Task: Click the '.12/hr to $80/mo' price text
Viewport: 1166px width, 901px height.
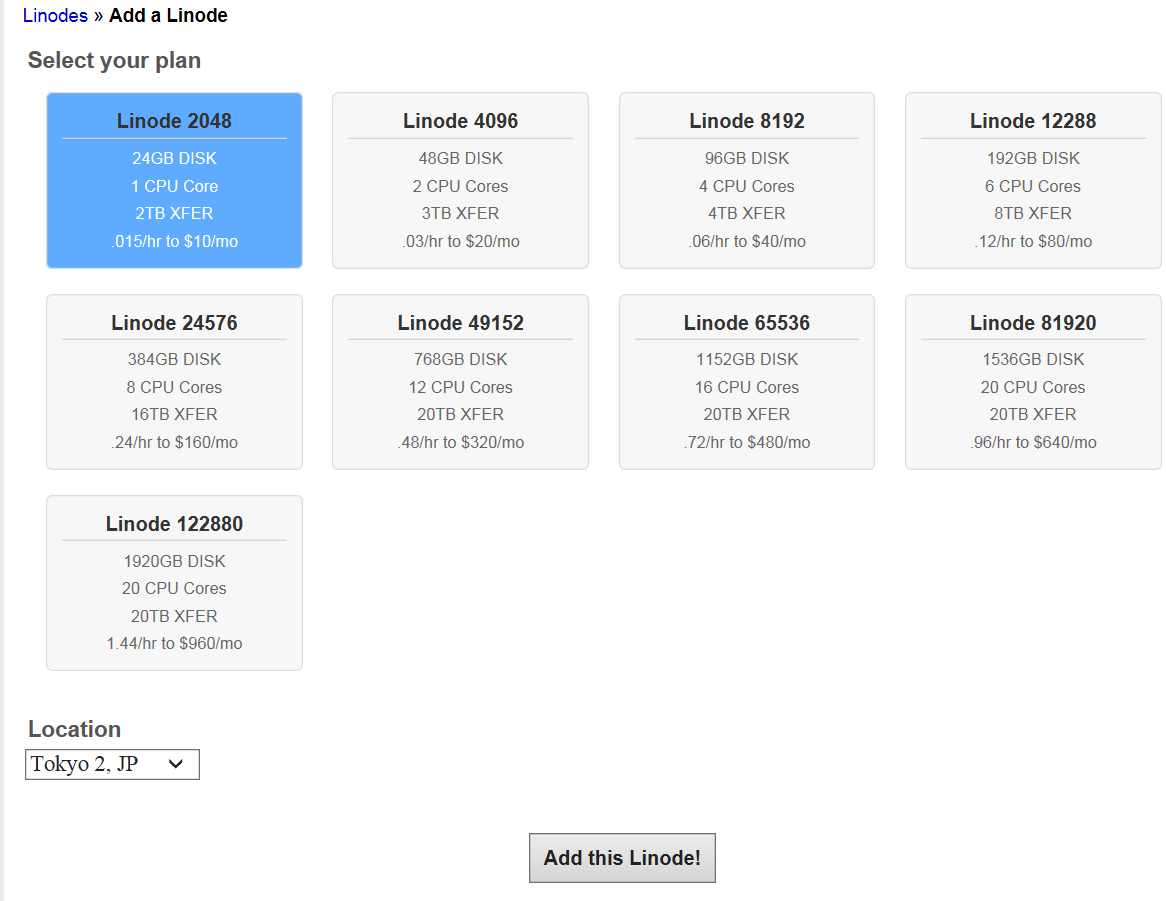Action: click(x=1033, y=241)
